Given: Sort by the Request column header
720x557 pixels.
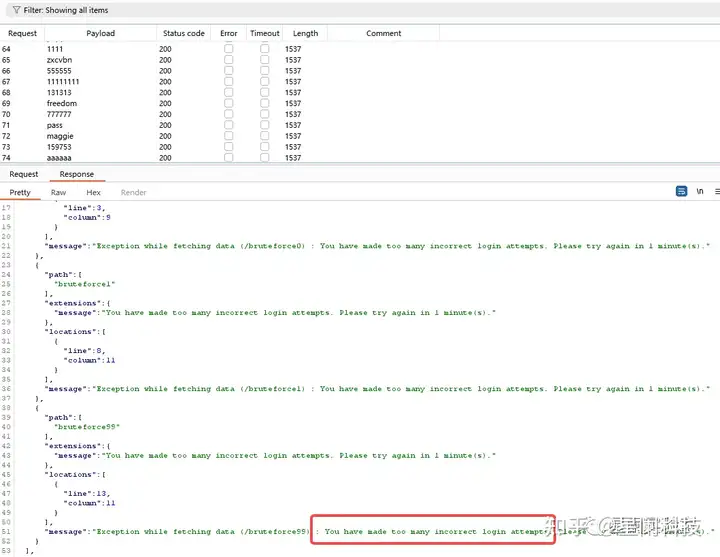Looking at the screenshot, I should click(x=22, y=33).
